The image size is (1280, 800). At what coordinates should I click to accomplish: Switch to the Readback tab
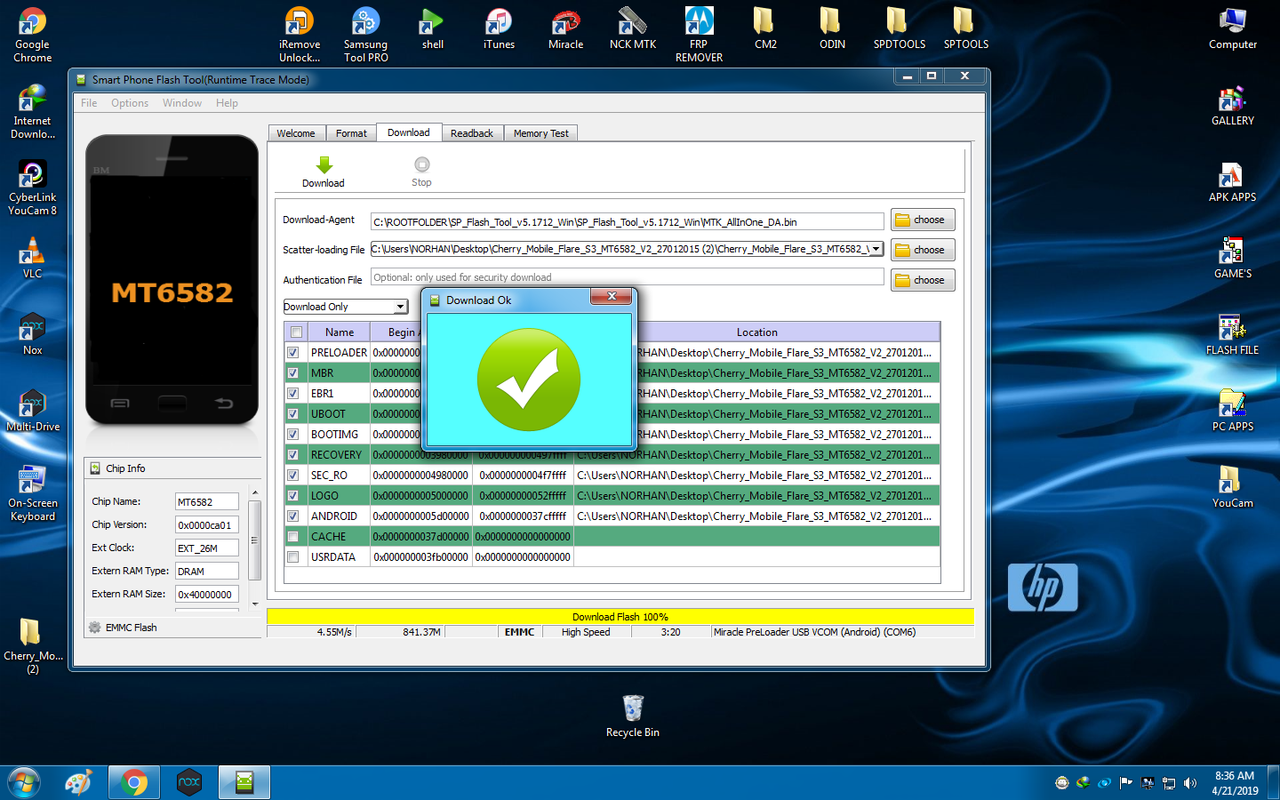(x=472, y=133)
